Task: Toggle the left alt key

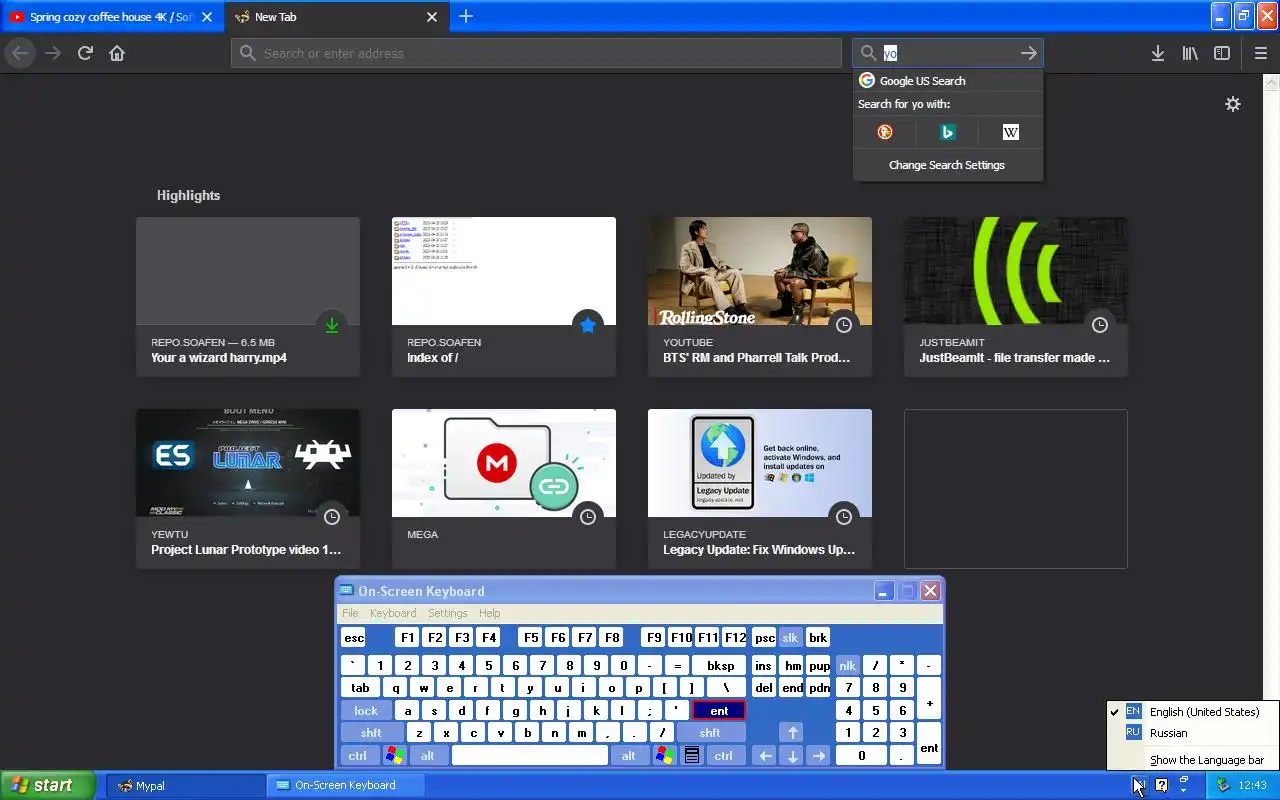Action: (428, 756)
